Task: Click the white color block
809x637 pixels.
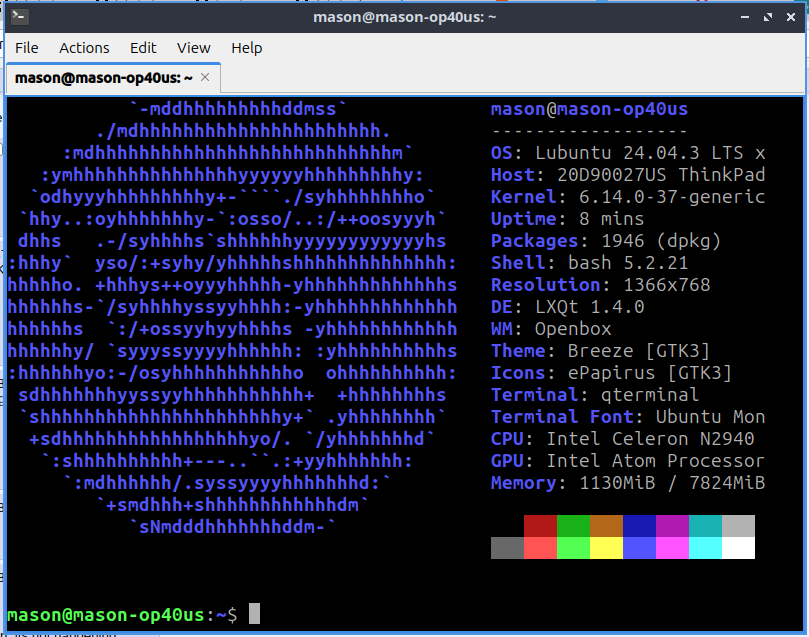Action: (738, 548)
